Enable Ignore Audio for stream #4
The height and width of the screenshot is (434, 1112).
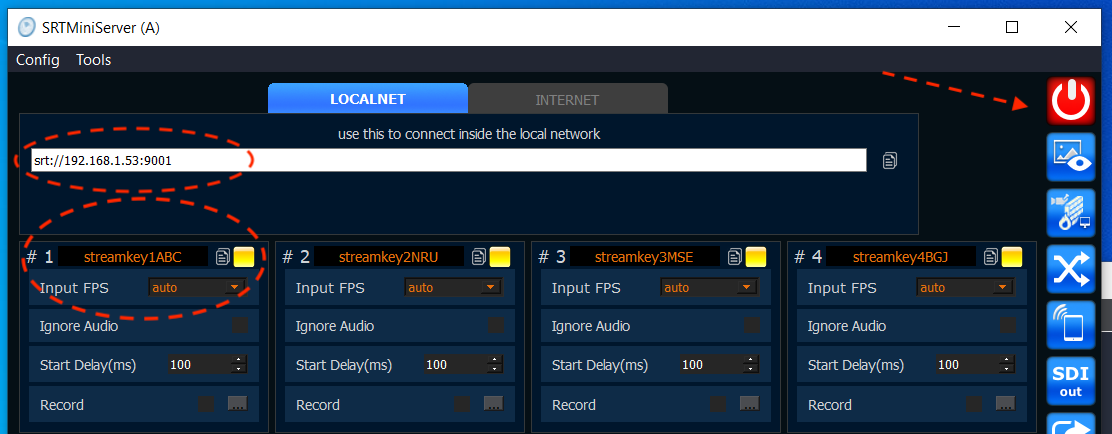(1008, 326)
